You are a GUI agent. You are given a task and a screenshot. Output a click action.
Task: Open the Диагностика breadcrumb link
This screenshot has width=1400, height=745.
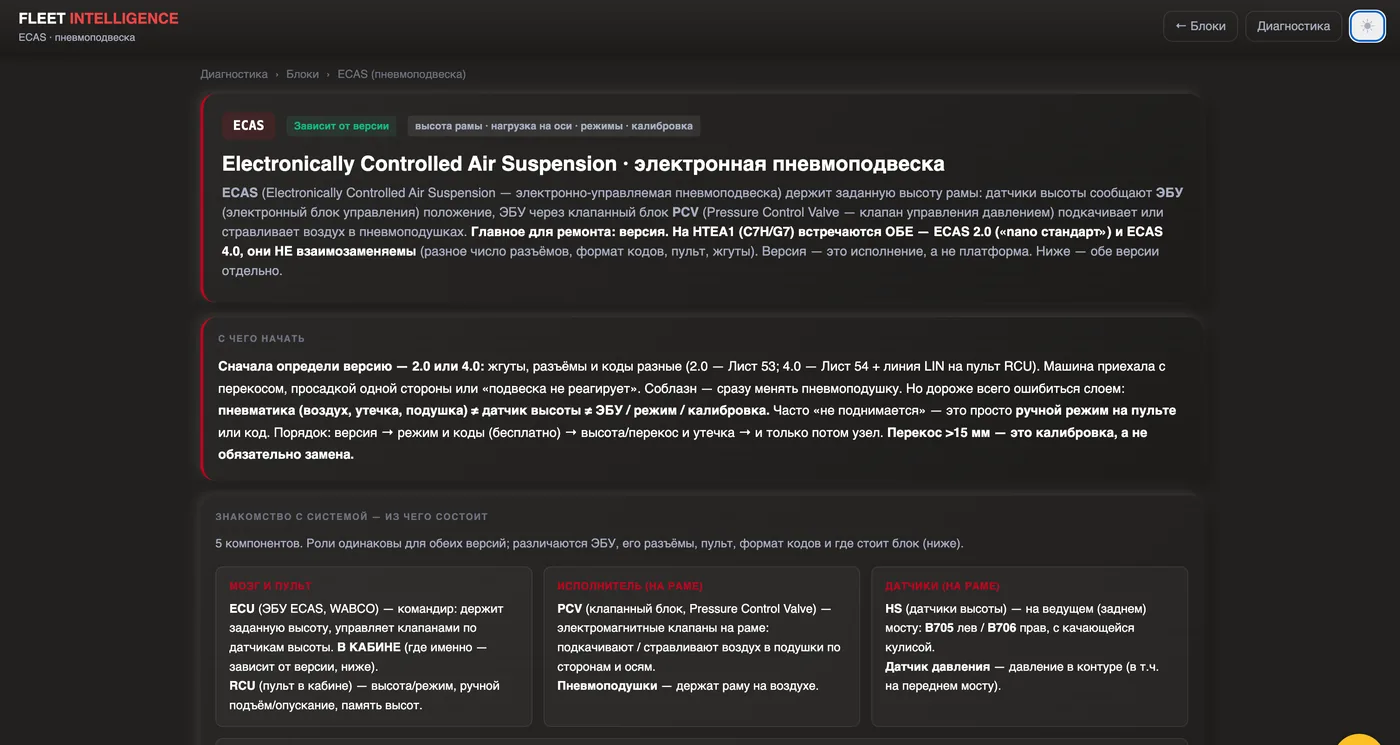coord(234,74)
